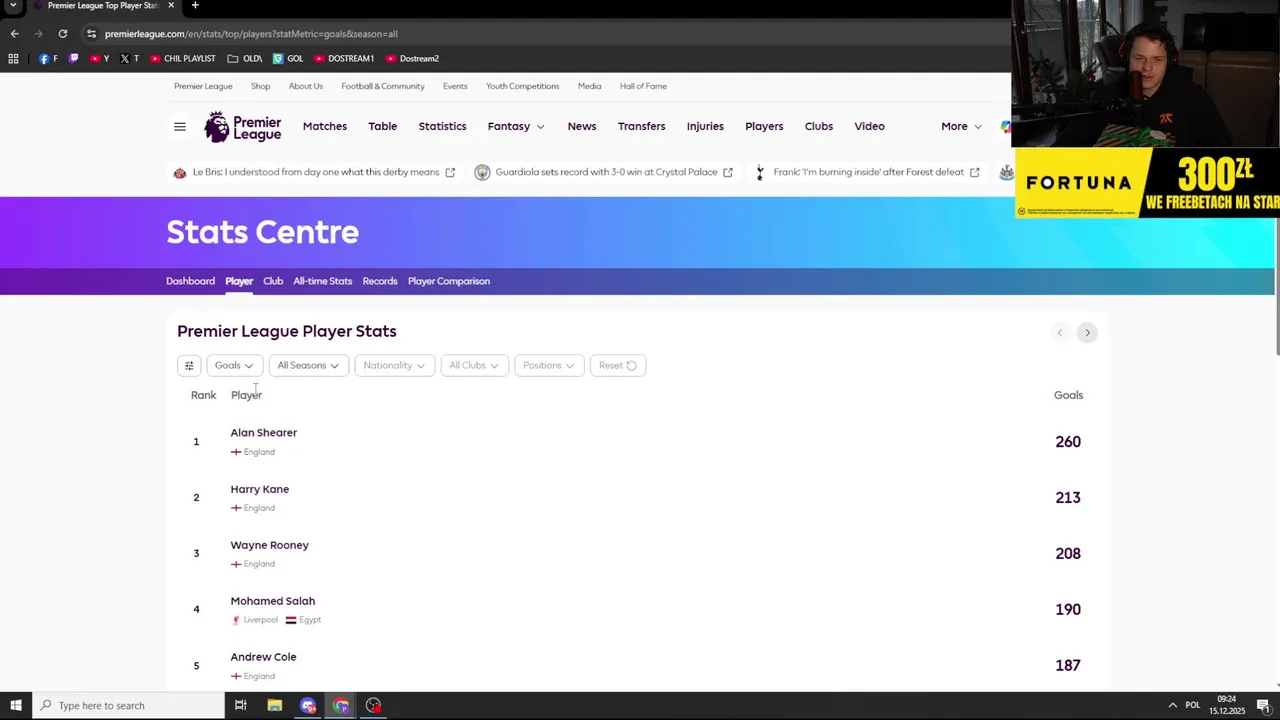Open Youth Competitions top link
The image size is (1280, 720).
pos(523,87)
